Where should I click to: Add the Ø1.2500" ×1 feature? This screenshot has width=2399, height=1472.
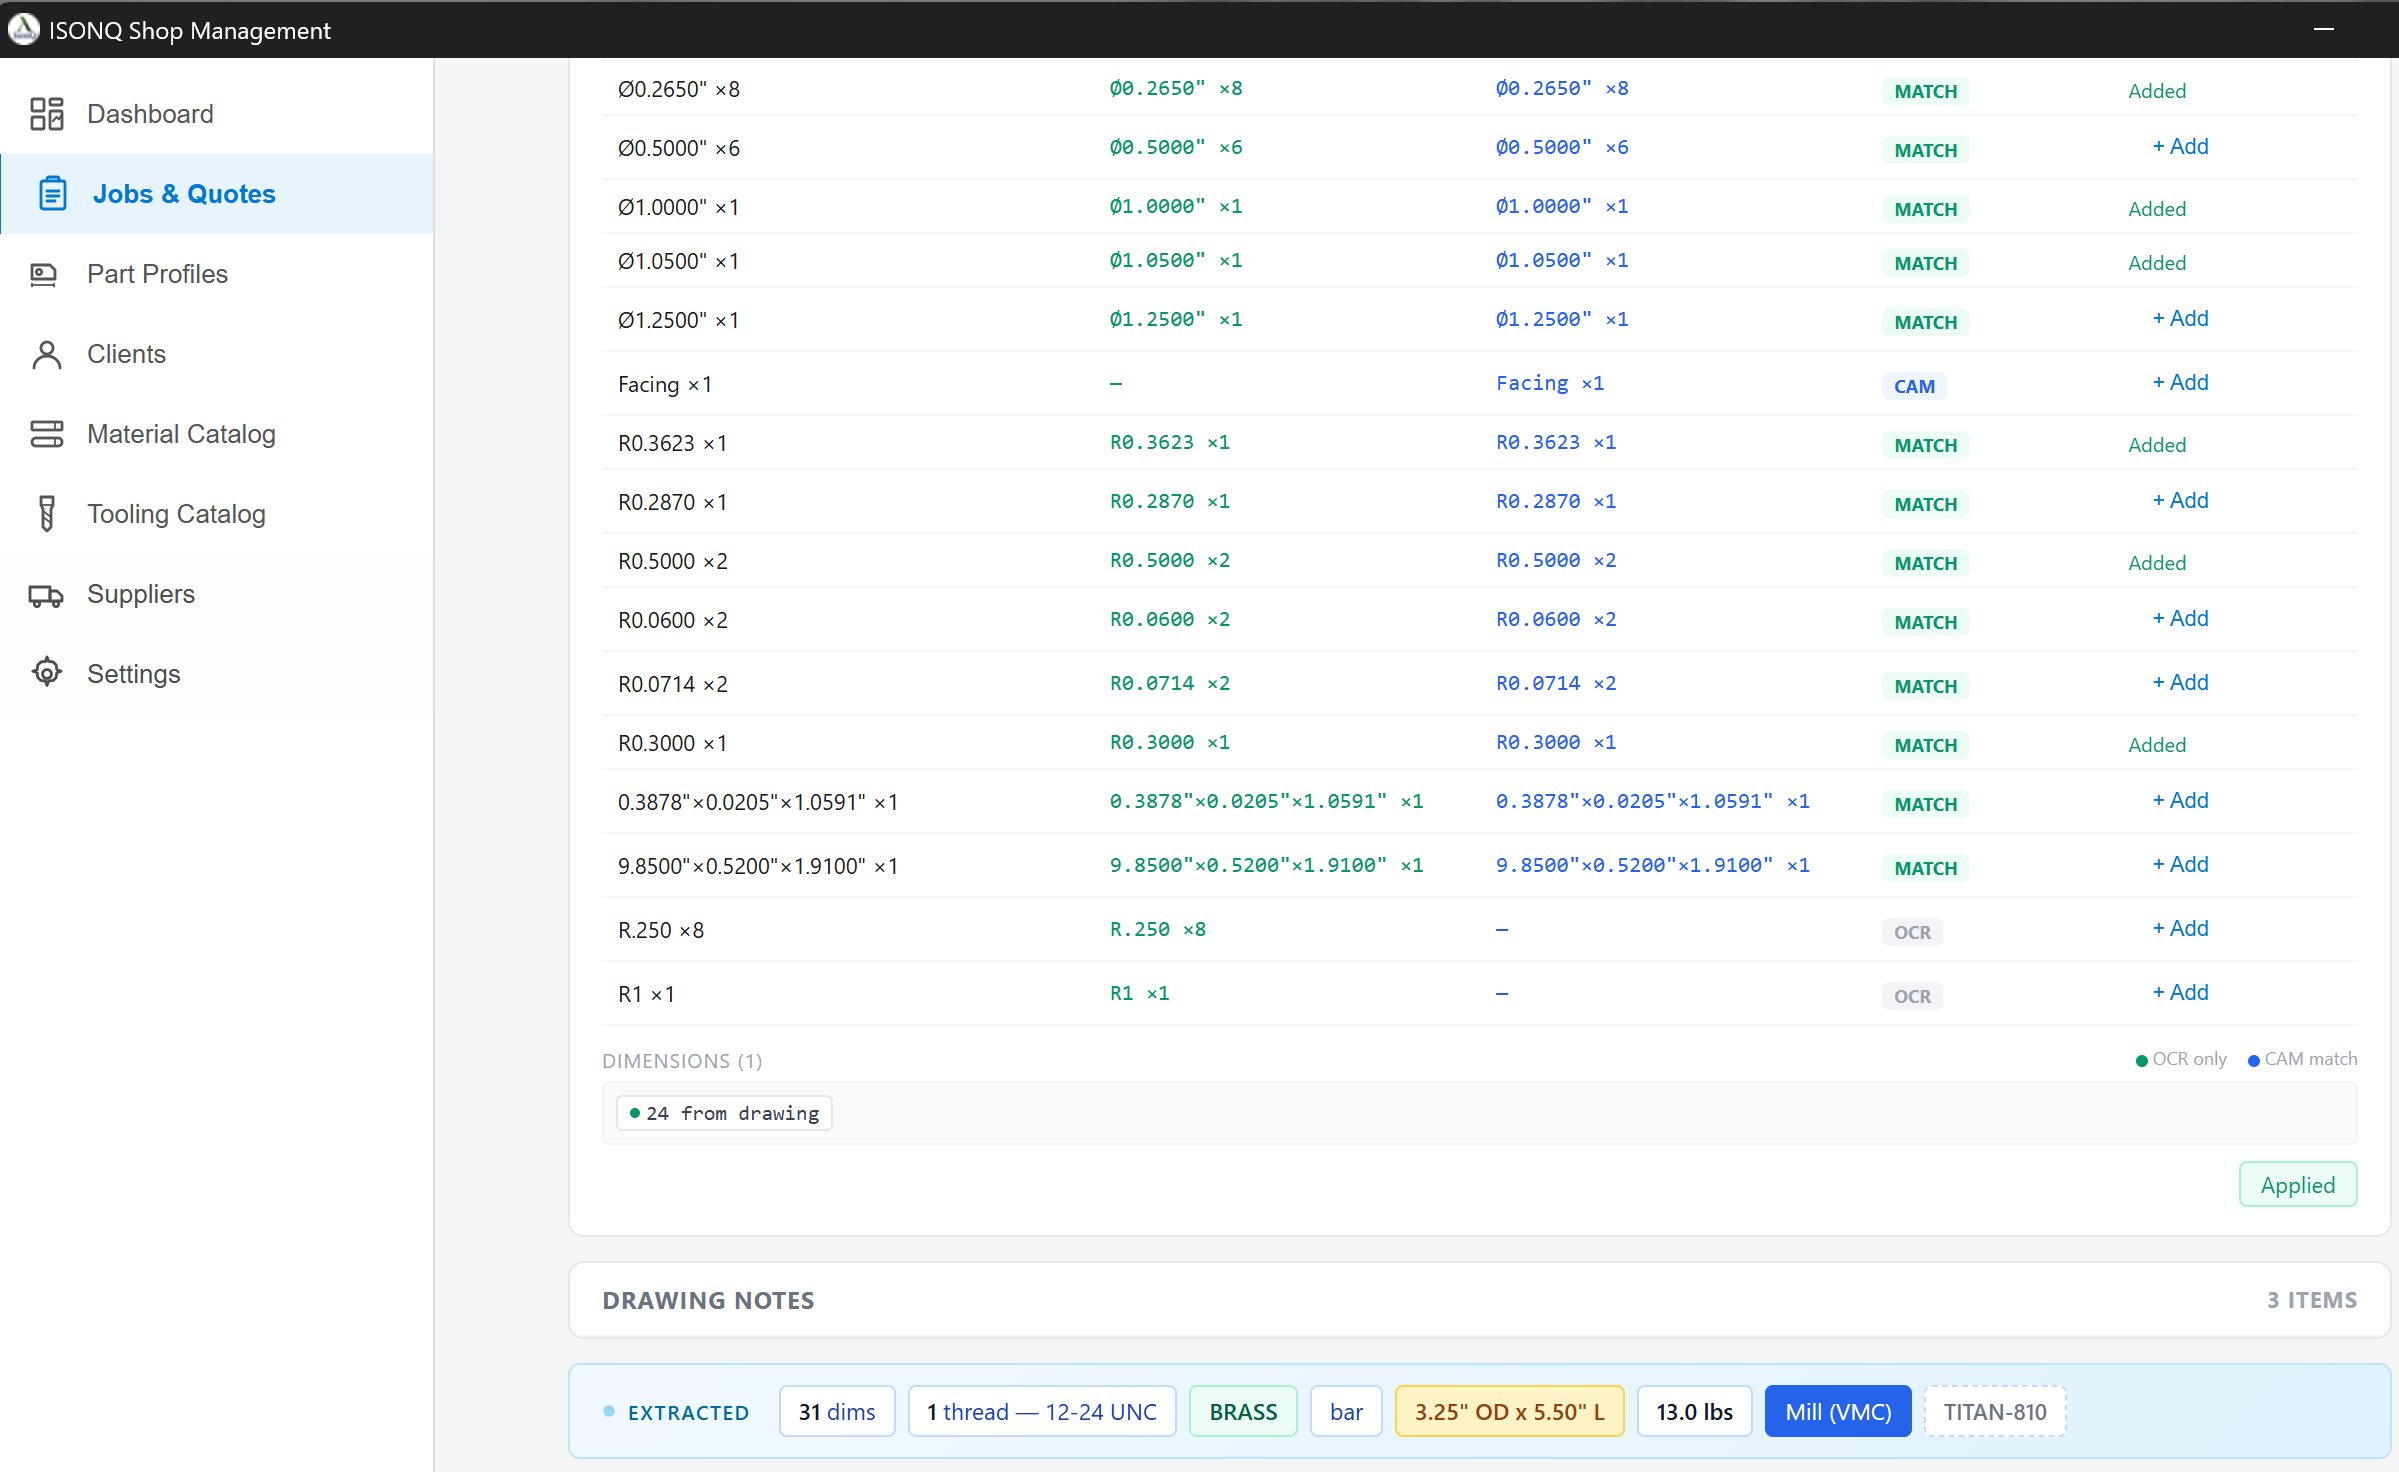pyautogui.click(x=2180, y=319)
